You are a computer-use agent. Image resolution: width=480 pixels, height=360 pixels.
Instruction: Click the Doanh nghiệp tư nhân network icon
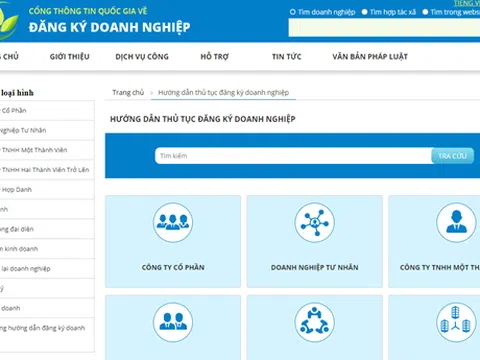point(314,222)
